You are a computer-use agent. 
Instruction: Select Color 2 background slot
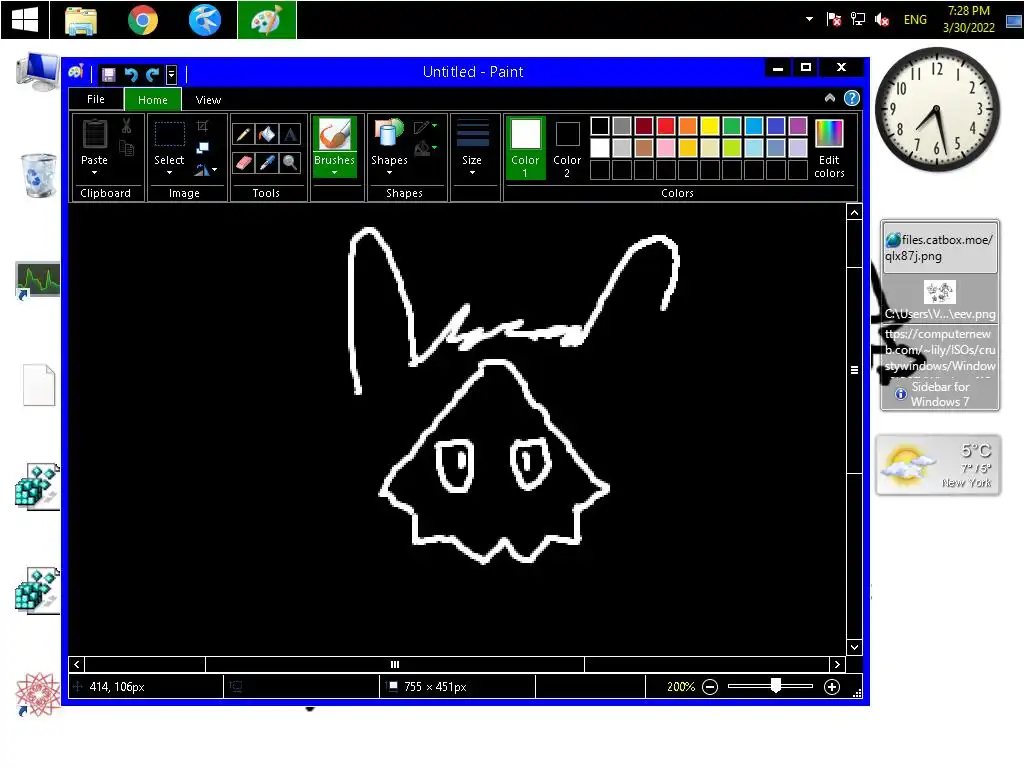click(567, 148)
